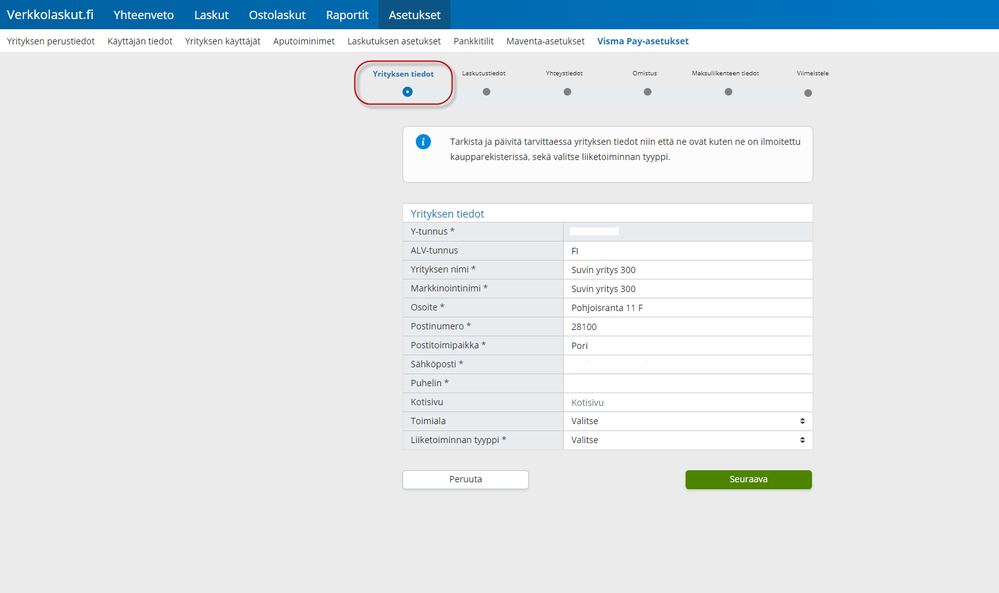Click the Peruuta button
Screen dimensions: 999x593
click(x=466, y=480)
